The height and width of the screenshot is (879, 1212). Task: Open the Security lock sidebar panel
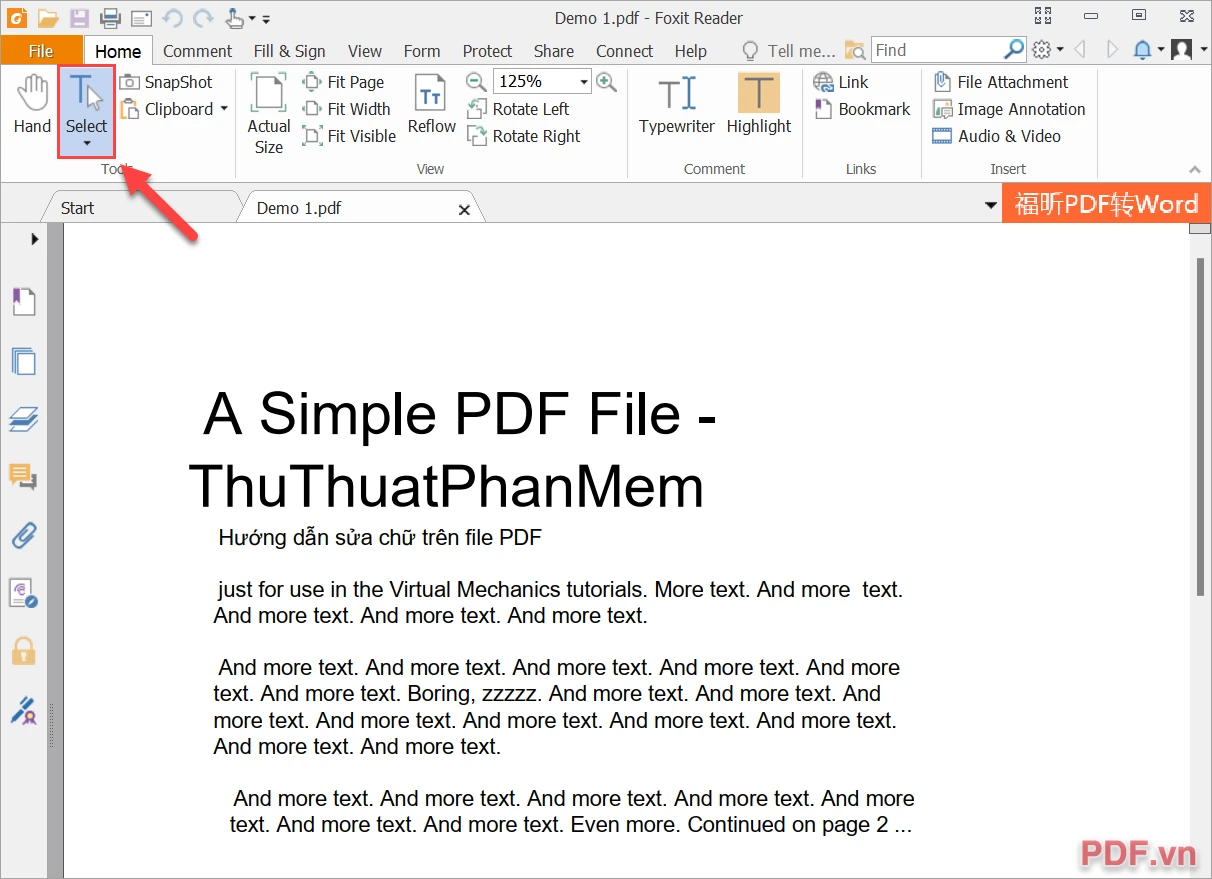click(23, 652)
